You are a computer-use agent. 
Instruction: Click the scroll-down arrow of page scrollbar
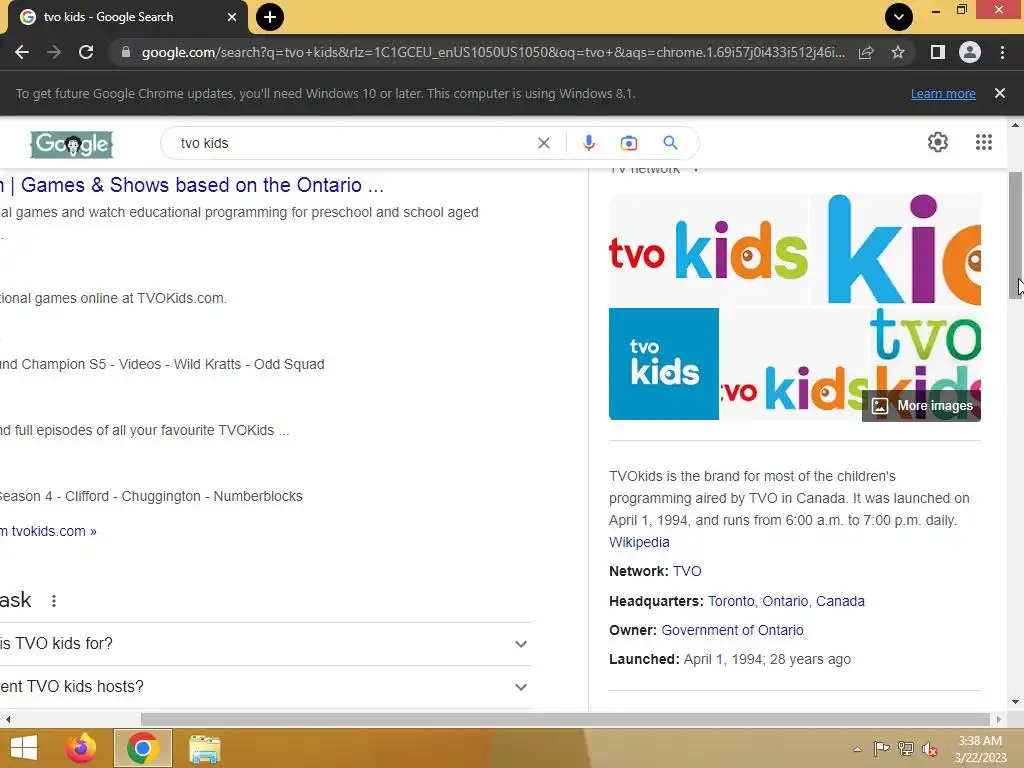click(1015, 702)
